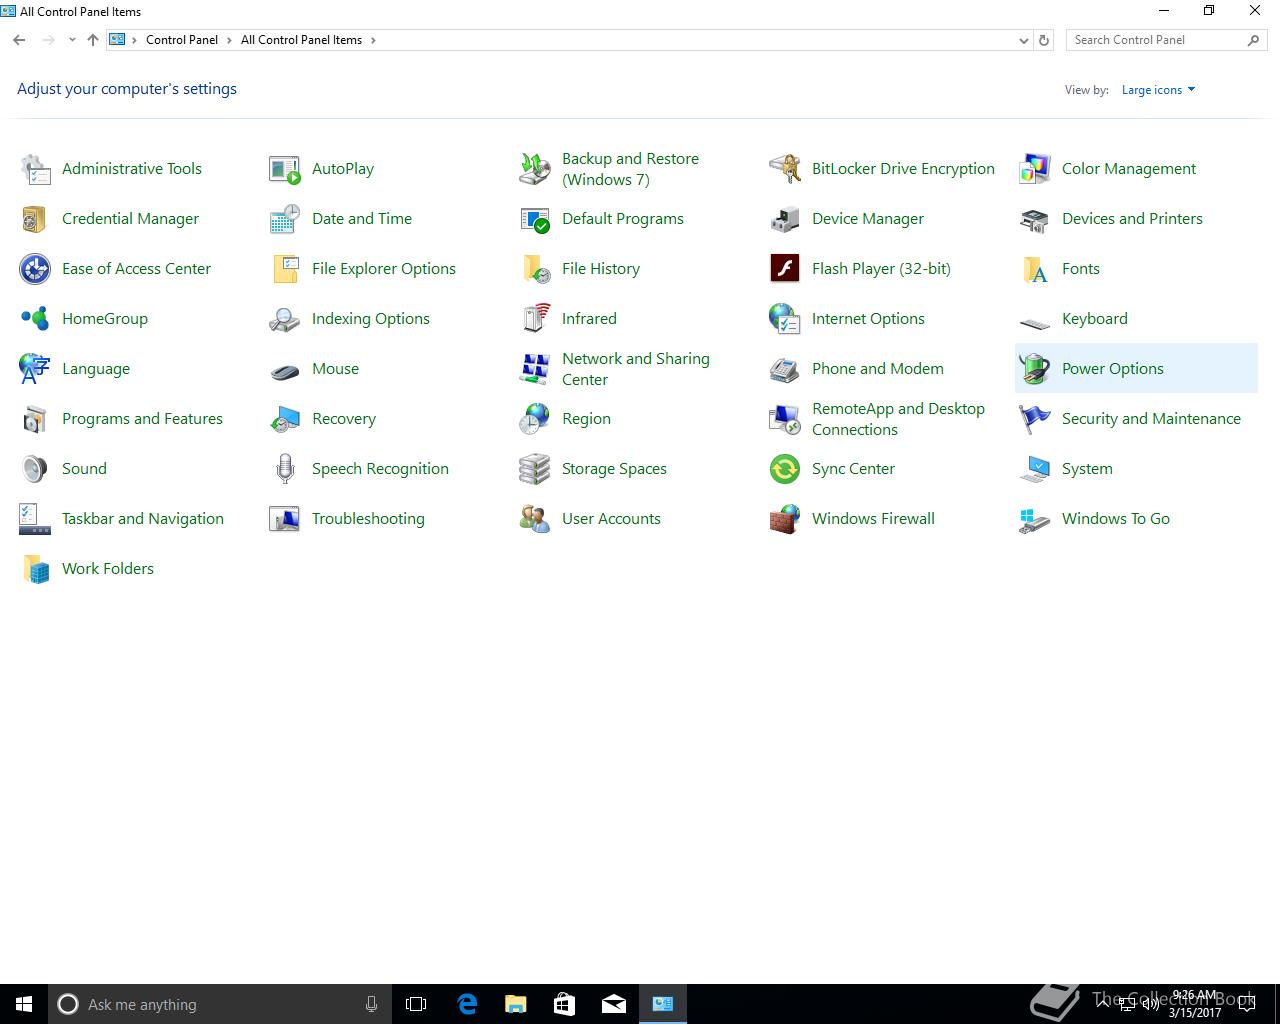The width and height of the screenshot is (1280, 1024).
Task: Click Windows To Go link
Action: pyautogui.click(x=1116, y=519)
